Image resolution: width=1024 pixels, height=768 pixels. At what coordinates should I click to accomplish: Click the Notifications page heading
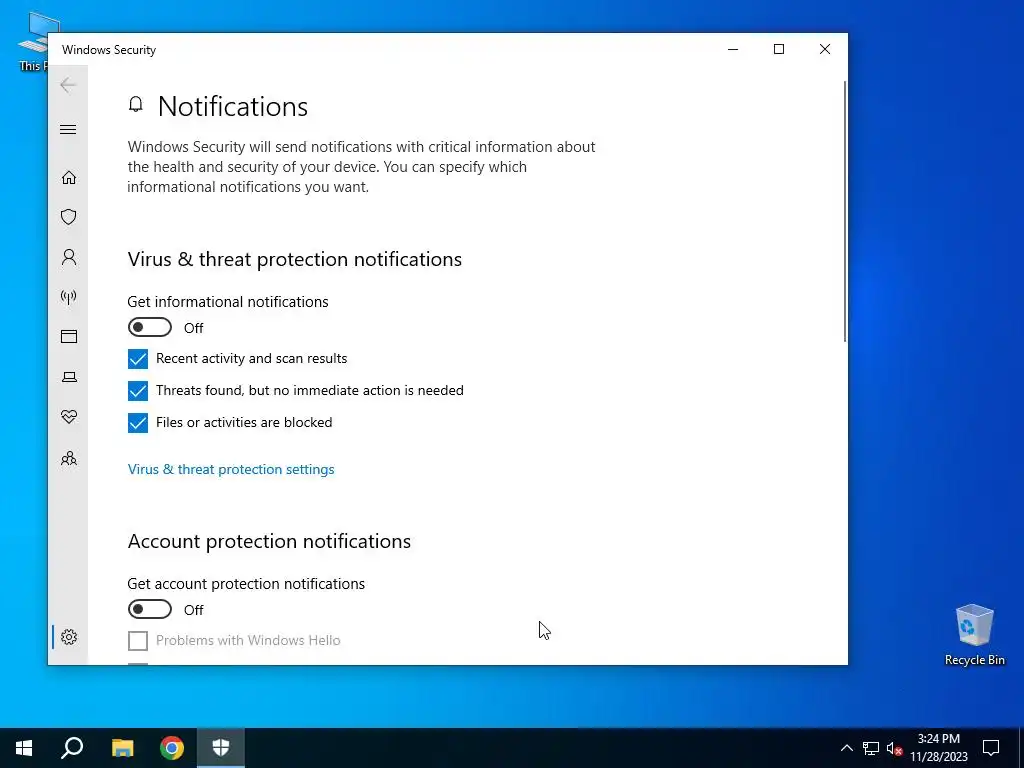pyautogui.click(x=232, y=106)
